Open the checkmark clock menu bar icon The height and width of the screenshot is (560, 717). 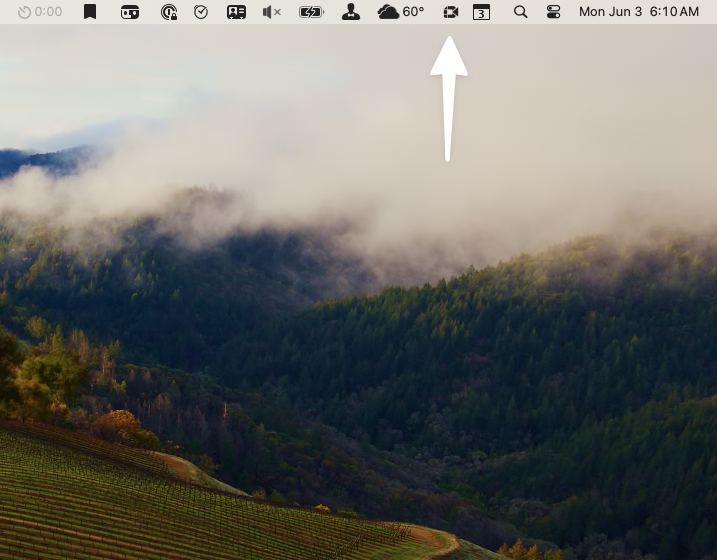click(201, 12)
